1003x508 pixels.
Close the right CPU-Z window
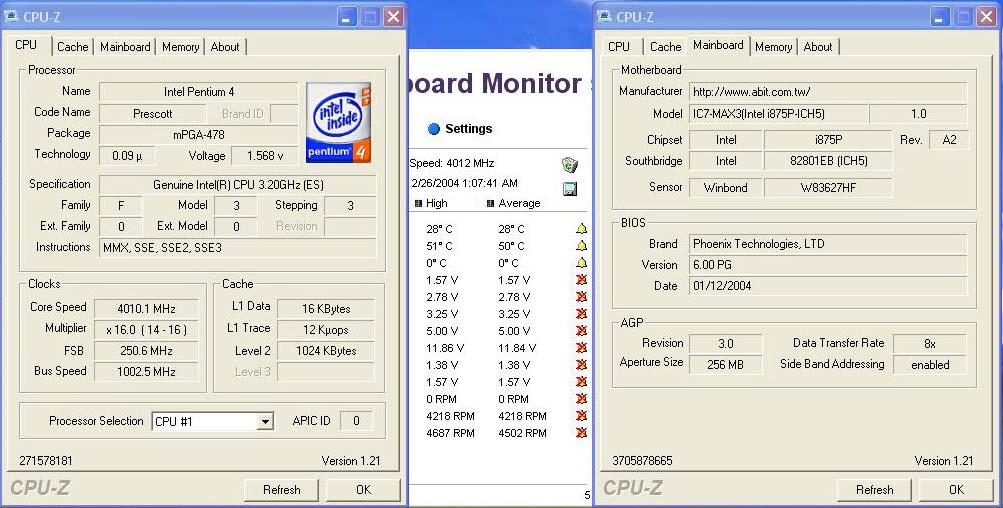tap(987, 17)
